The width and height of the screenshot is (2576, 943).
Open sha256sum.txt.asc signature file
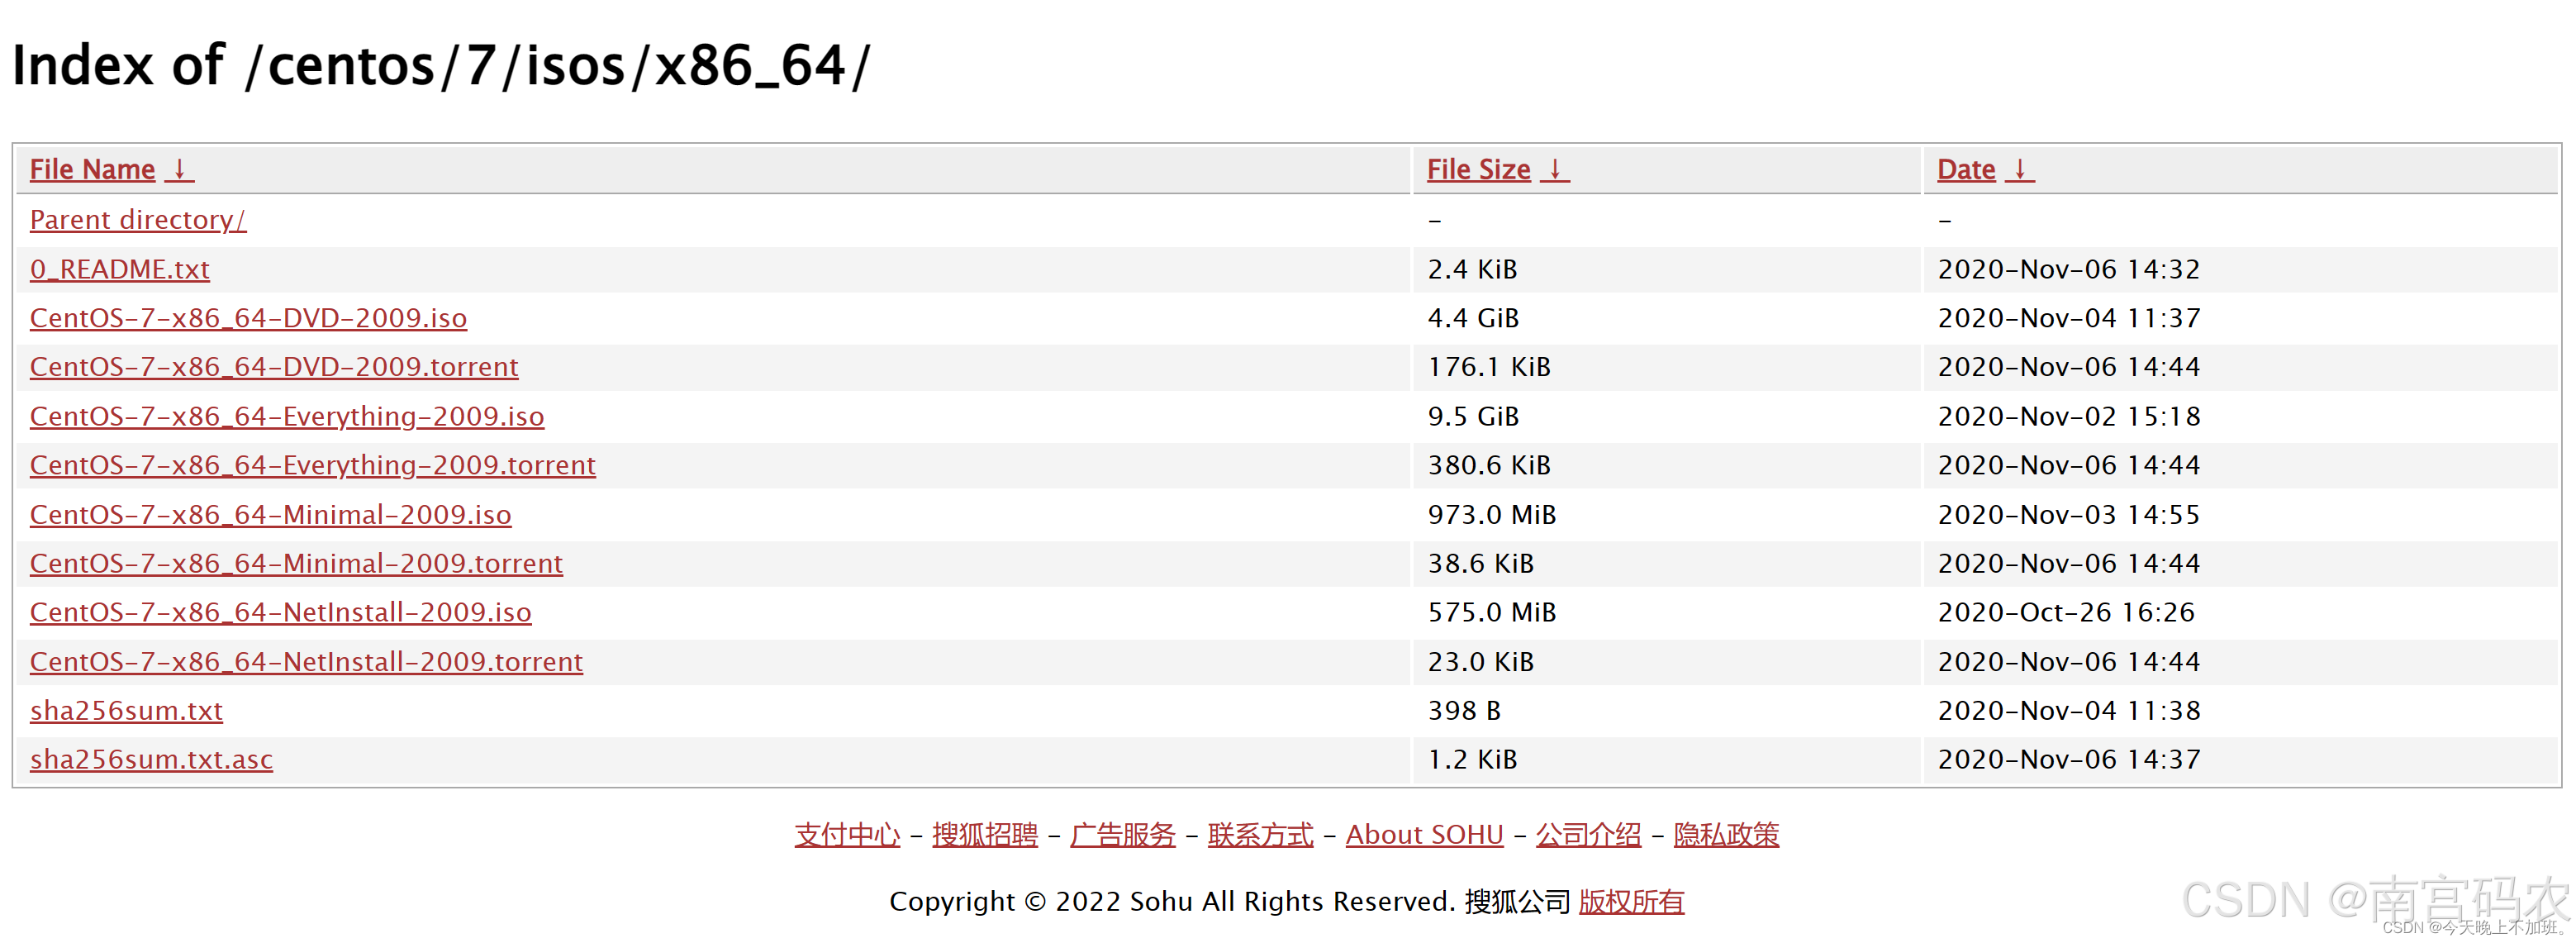point(151,759)
